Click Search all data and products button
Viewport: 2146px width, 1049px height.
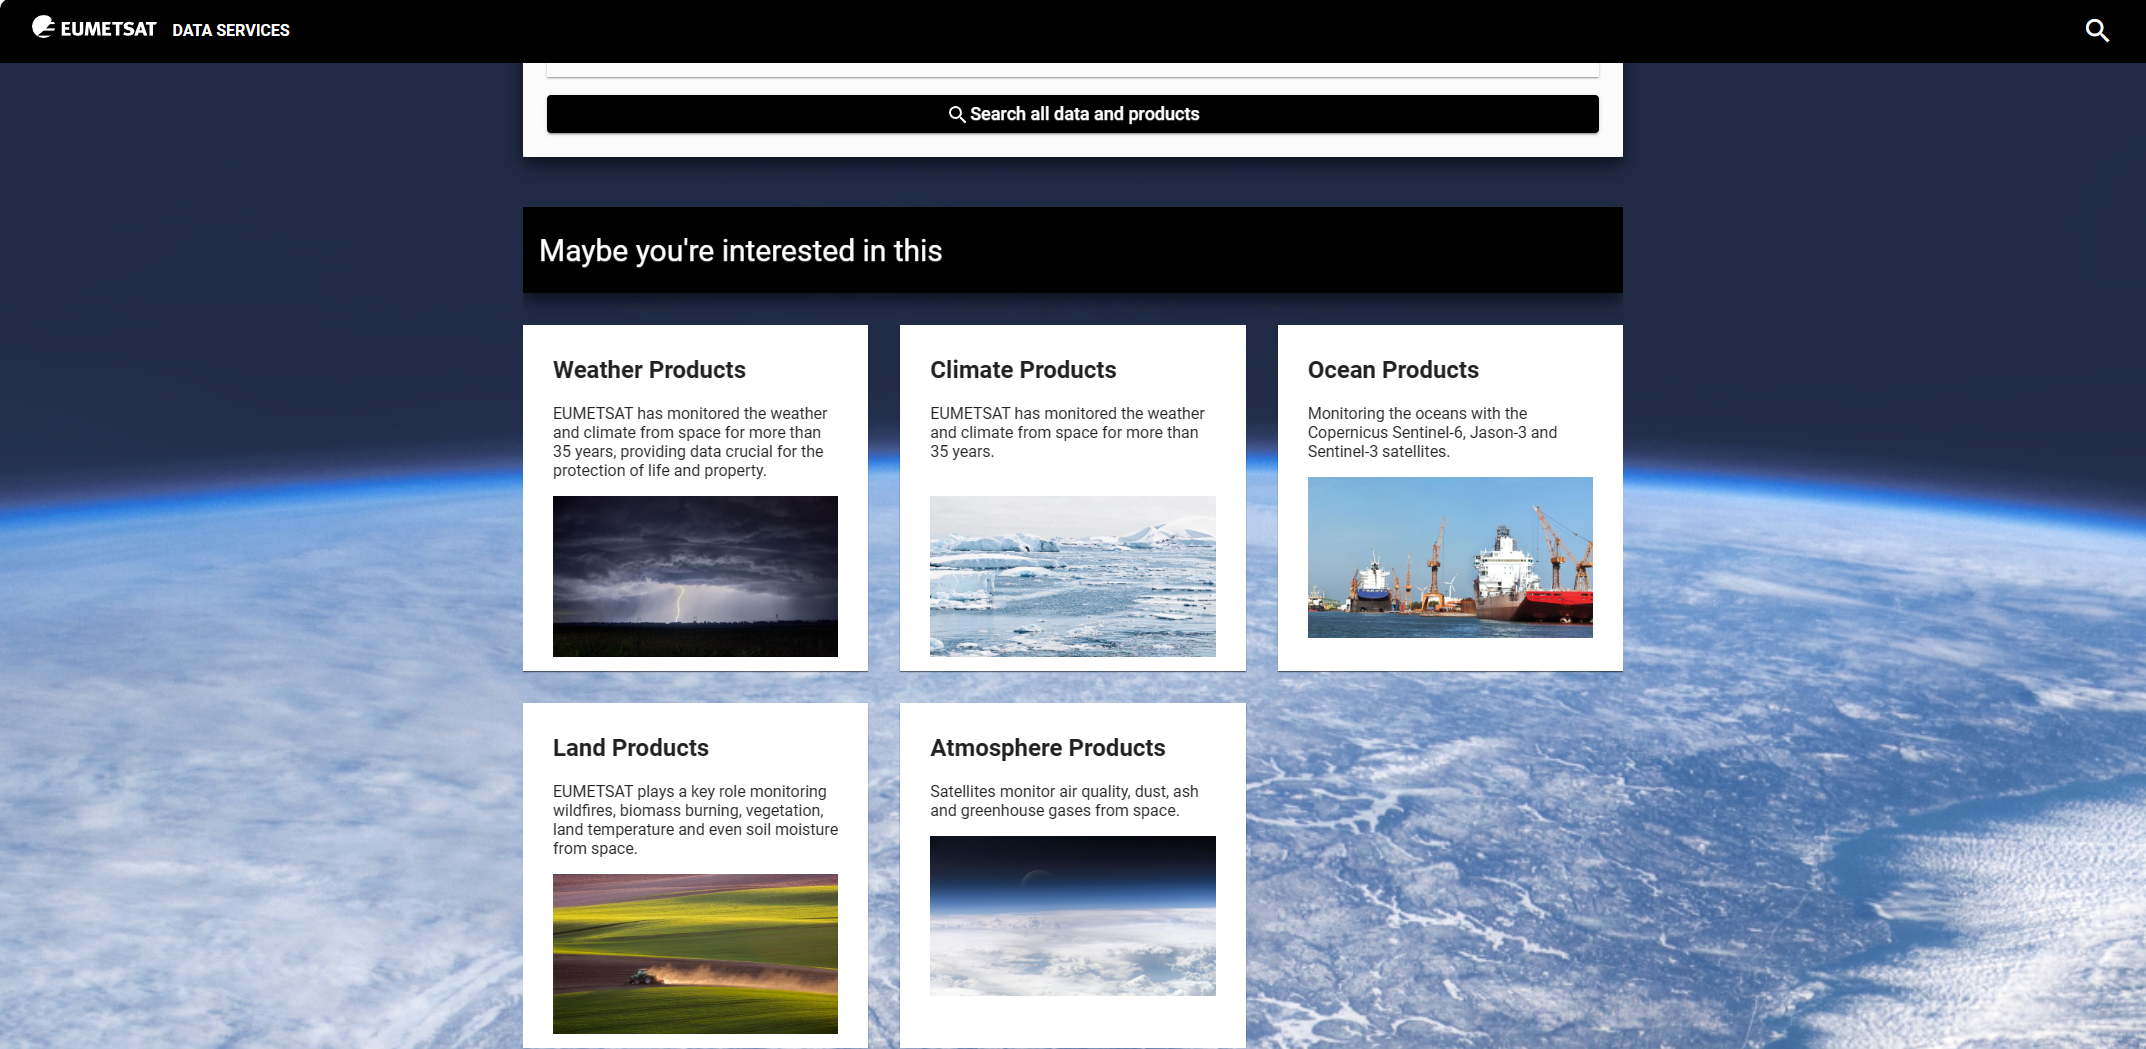click(x=1073, y=114)
